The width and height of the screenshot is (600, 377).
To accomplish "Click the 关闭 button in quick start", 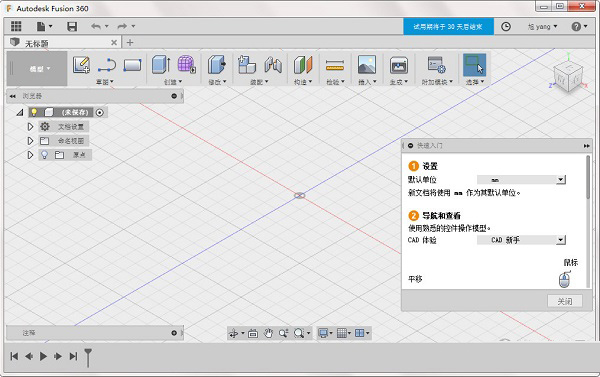I will click(x=565, y=301).
